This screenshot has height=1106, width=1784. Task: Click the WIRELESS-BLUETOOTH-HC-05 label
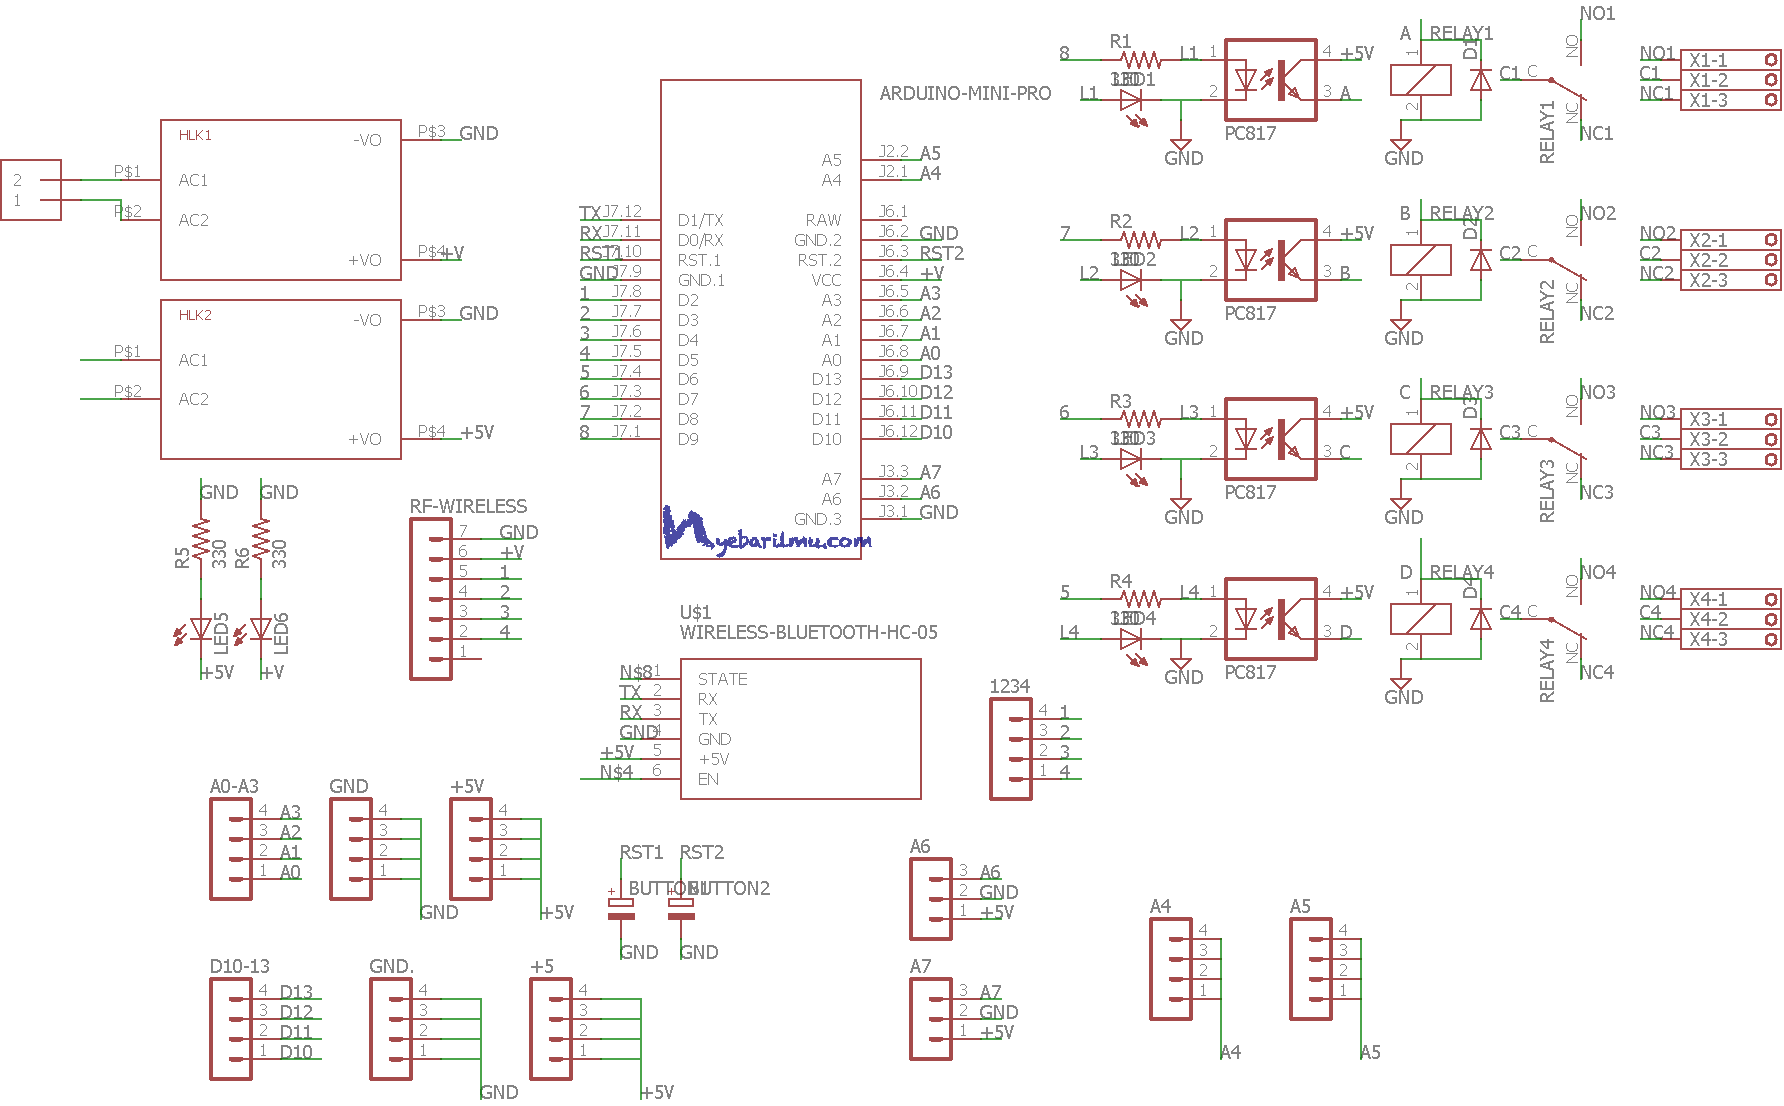click(x=808, y=632)
